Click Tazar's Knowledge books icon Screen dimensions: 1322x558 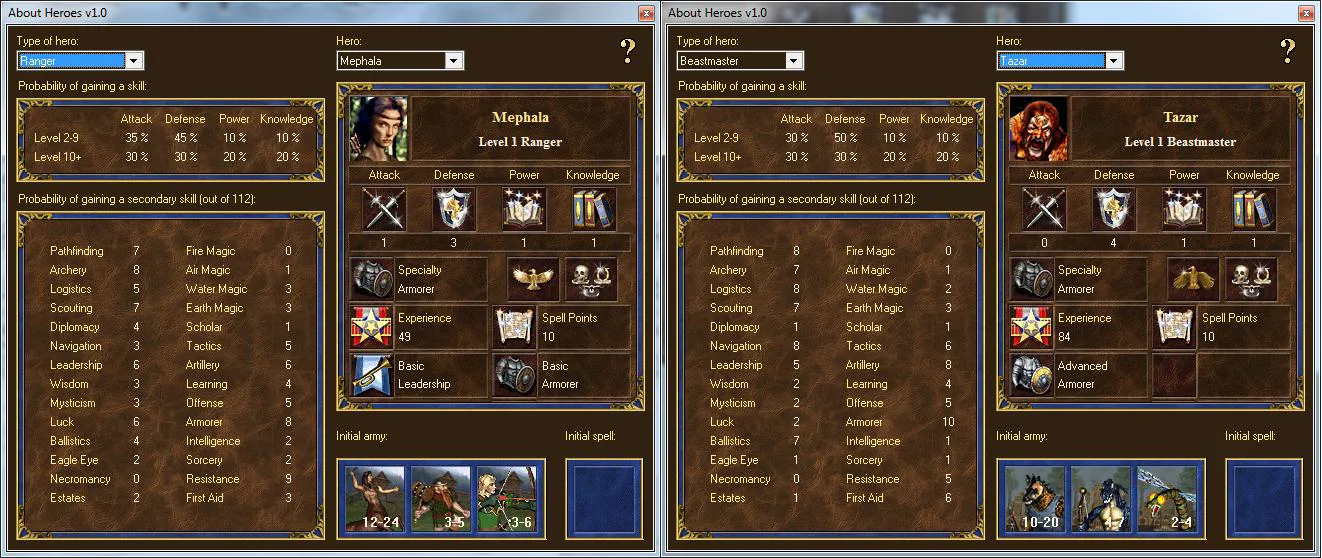[1254, 210]
